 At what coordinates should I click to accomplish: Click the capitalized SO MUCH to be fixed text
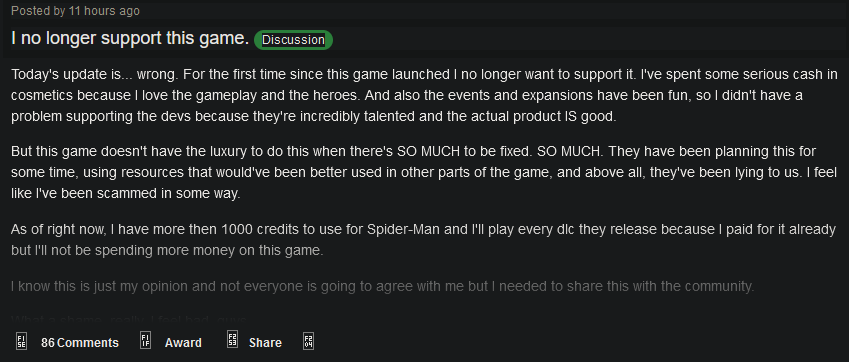(x=463, y=152)
